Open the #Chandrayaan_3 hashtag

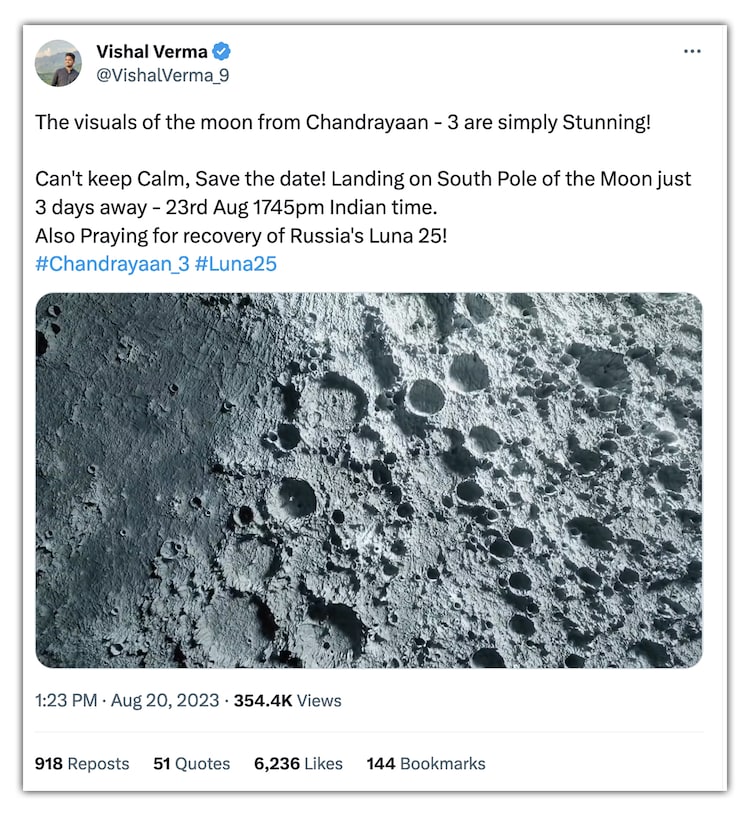112,264
